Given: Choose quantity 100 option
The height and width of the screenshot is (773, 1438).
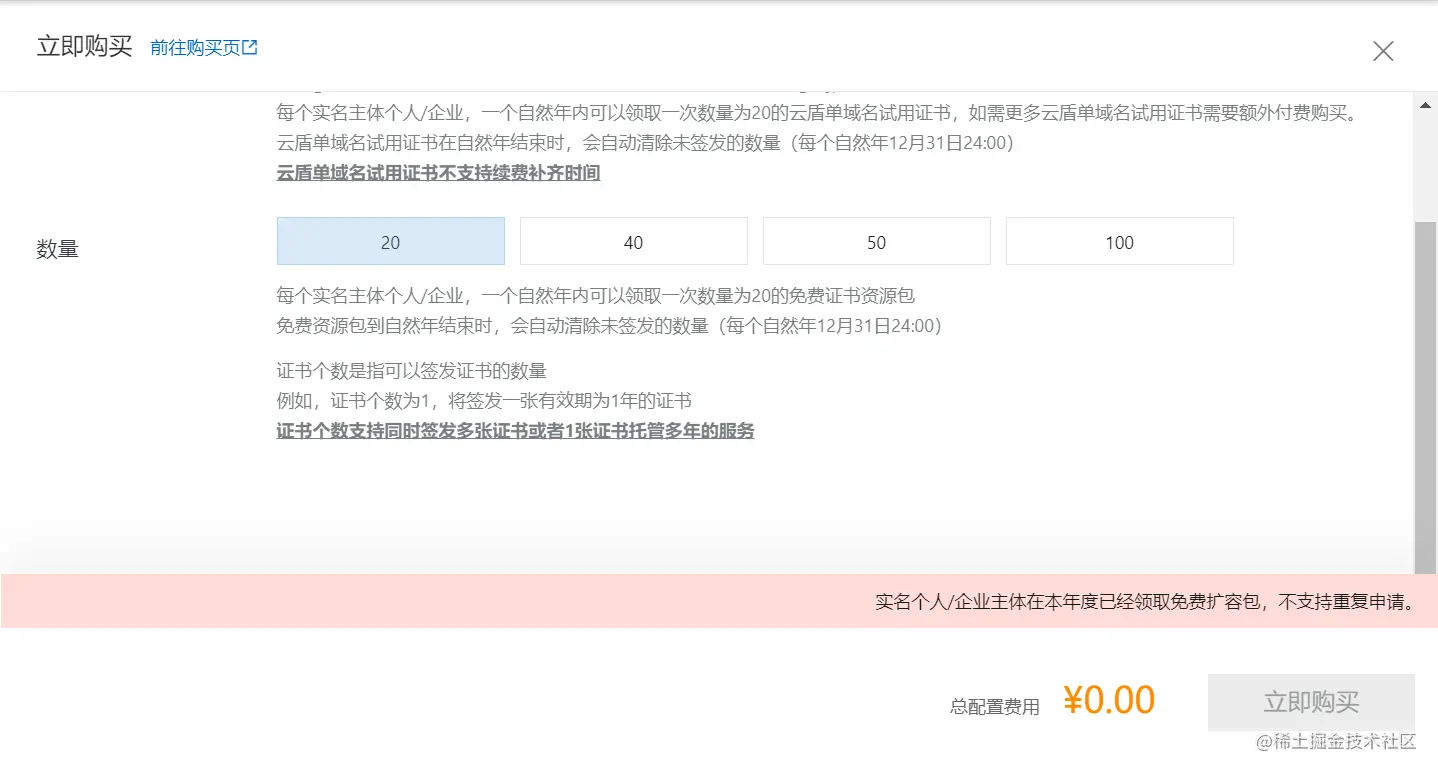Looking at the screenshot, I should tap(1120, 242).
